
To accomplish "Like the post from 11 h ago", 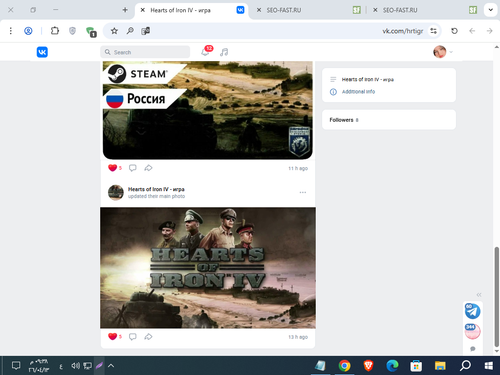I will coord(113,168).
